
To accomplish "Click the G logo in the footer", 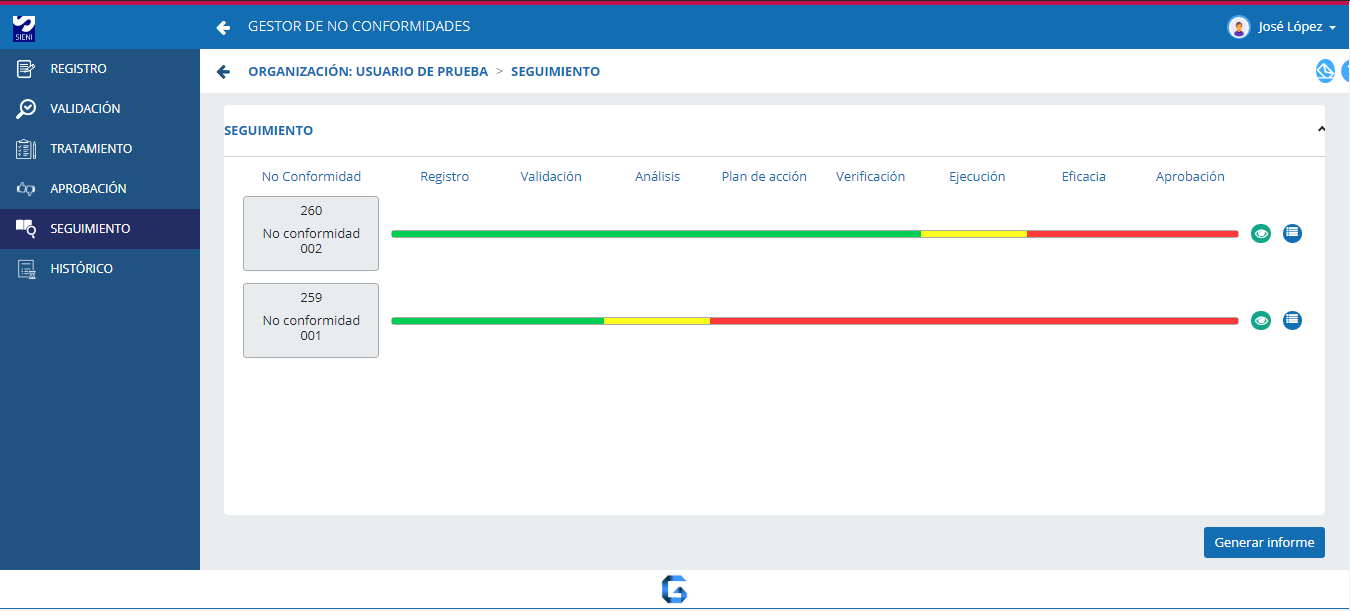I will [674, 589].
